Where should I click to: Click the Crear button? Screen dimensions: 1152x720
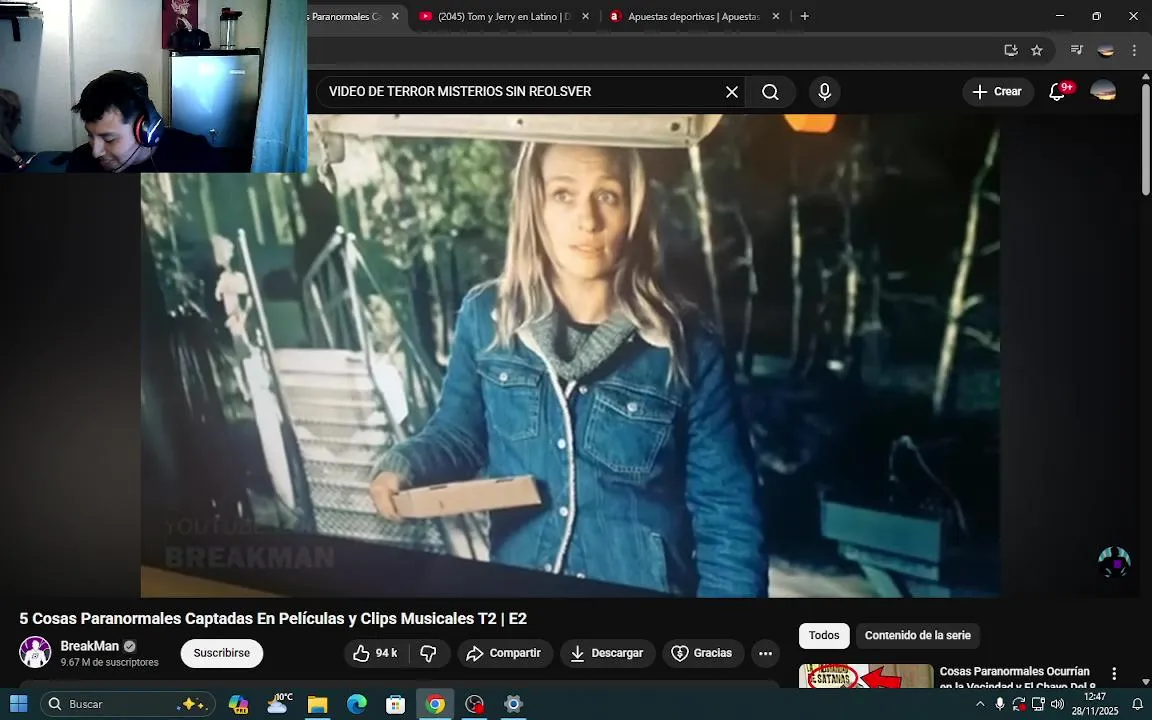997,92
